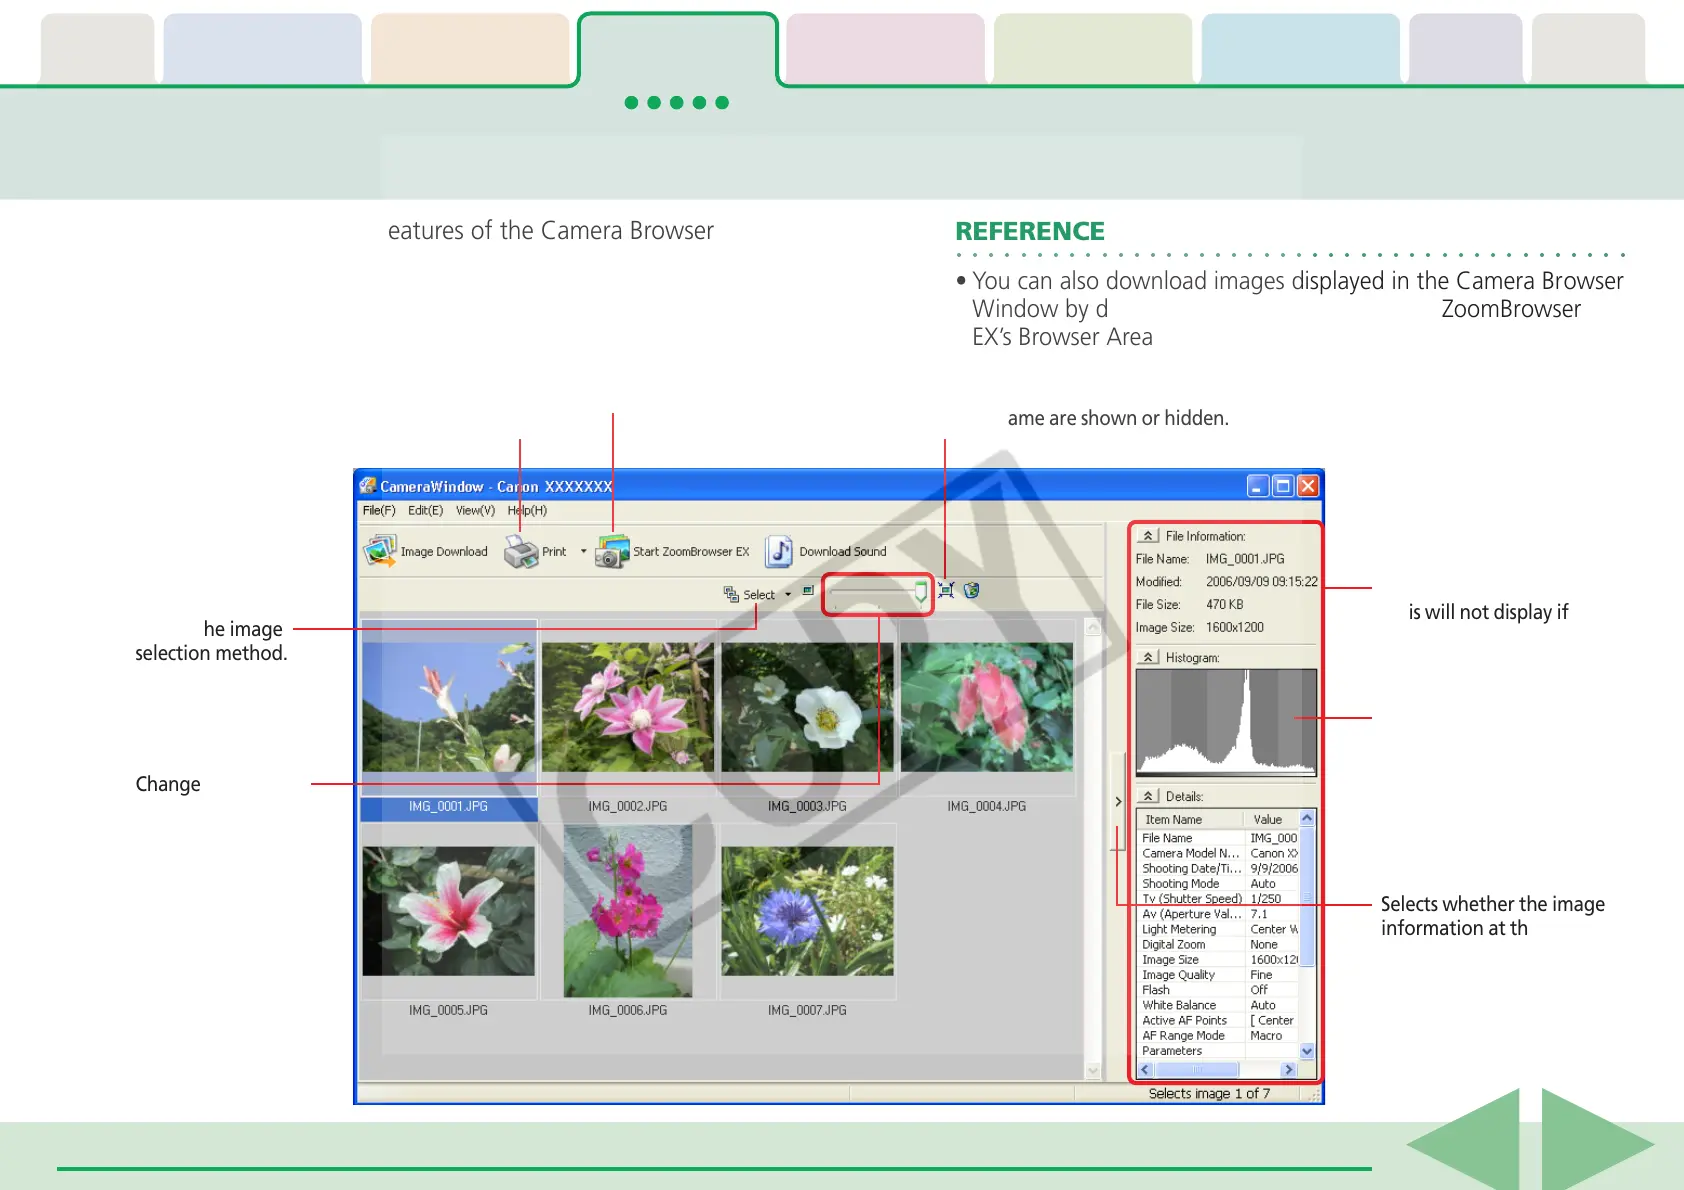Collapse the File Information section
This screenshot has height=1190, width=1684.
click(x=1149, y=536)
